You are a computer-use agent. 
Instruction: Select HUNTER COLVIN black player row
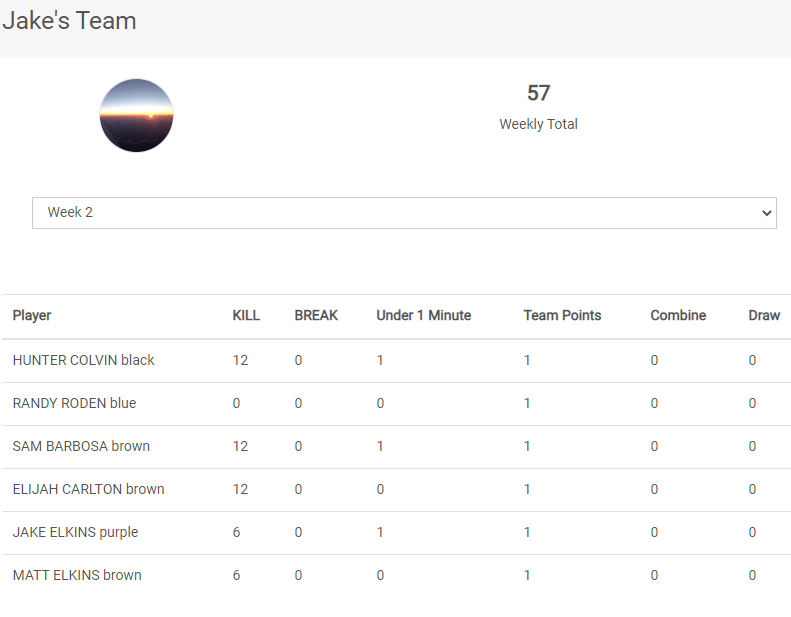(x=84, y=360)
